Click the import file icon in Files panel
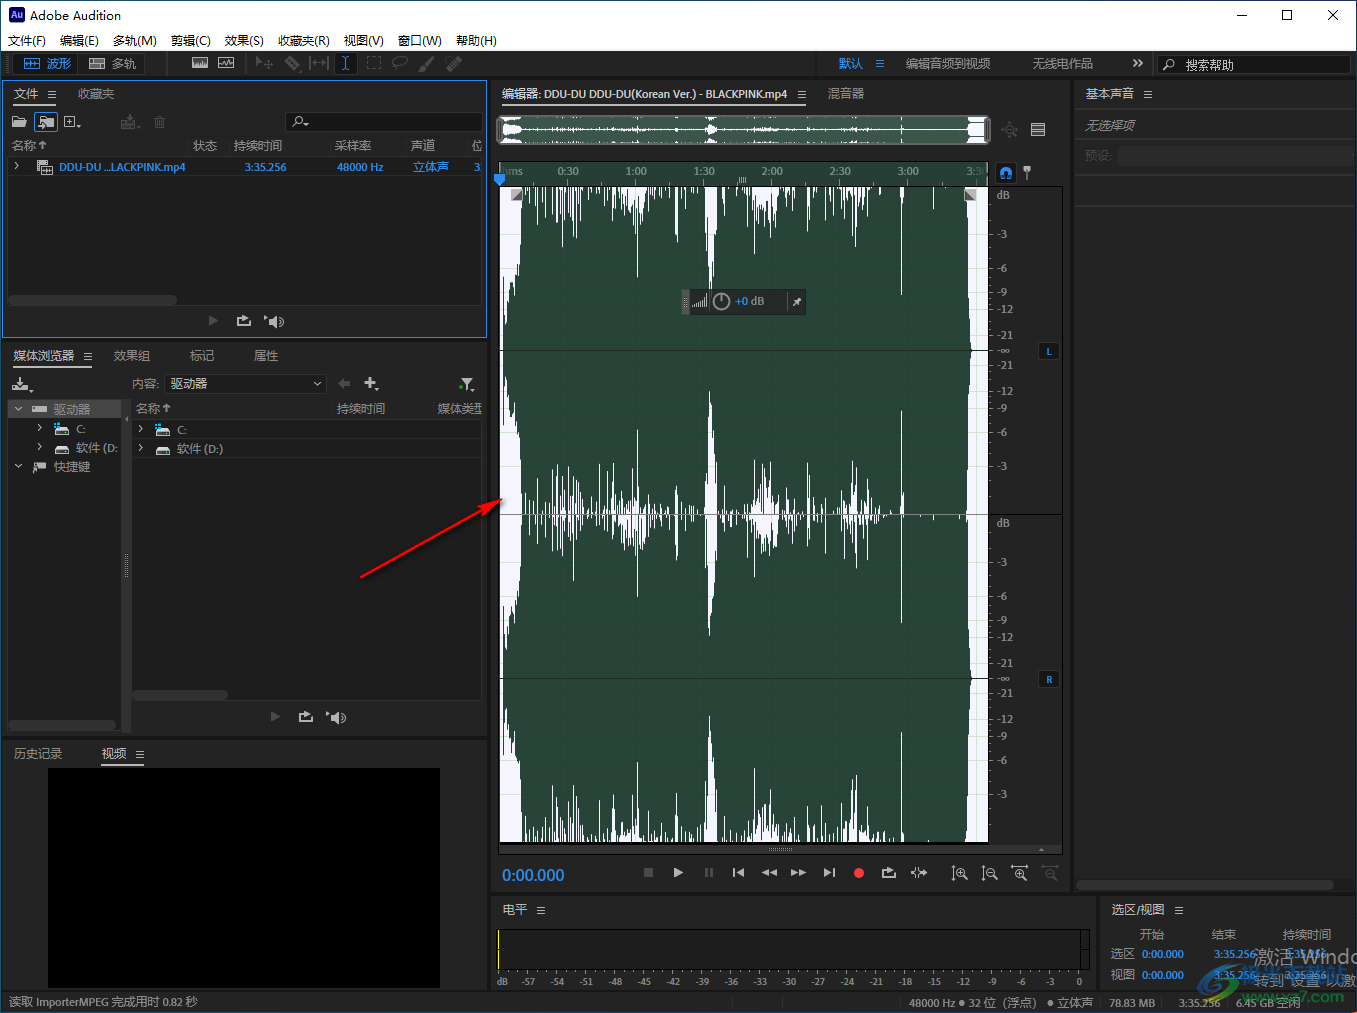Viewport: 1357px width, 1013px height. click(45, 122)
